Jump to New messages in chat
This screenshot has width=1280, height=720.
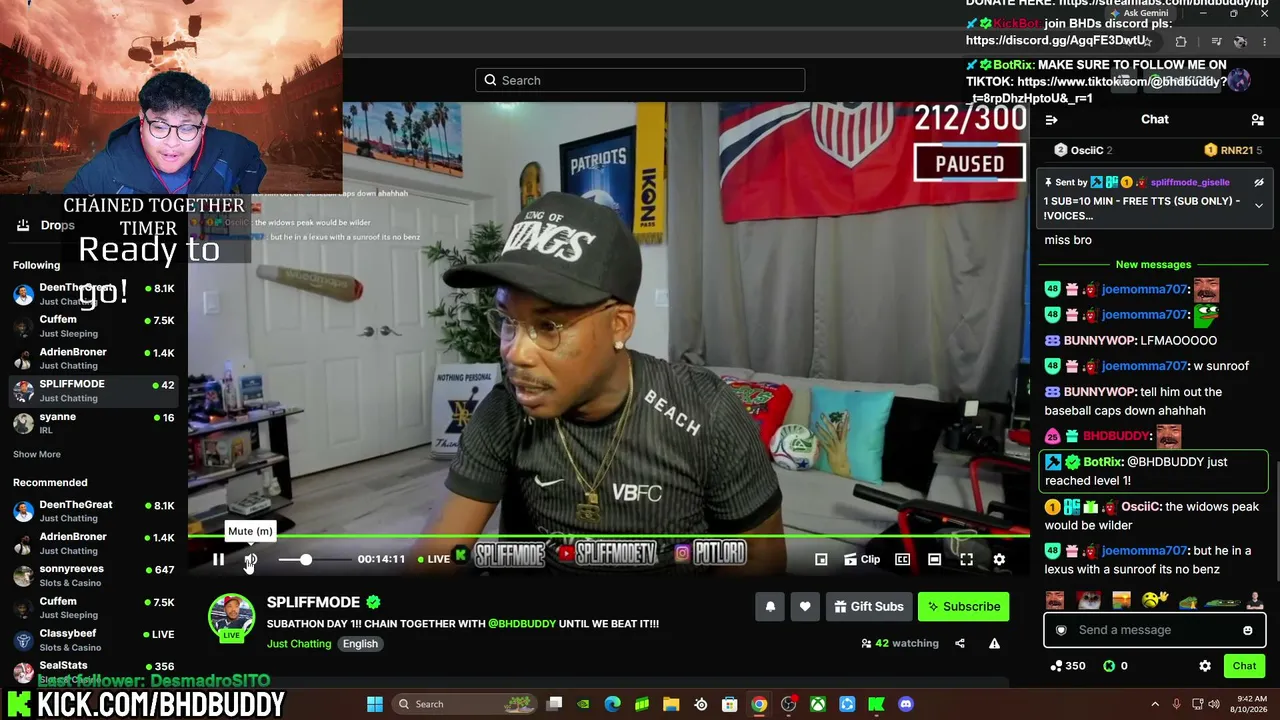click(x=1153, y=265)
